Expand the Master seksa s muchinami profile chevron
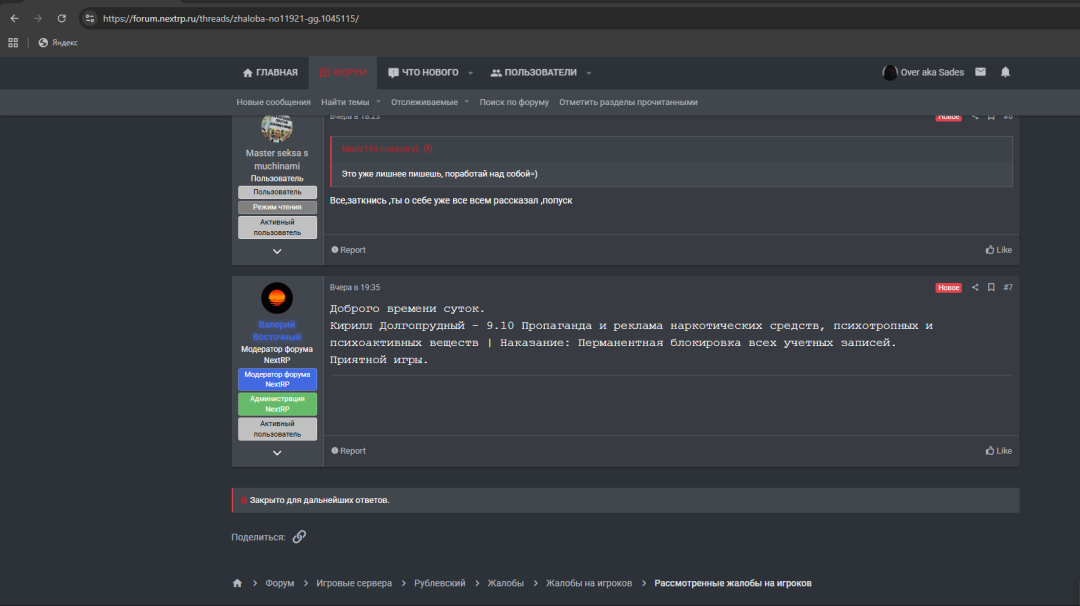 pos(277,251)
